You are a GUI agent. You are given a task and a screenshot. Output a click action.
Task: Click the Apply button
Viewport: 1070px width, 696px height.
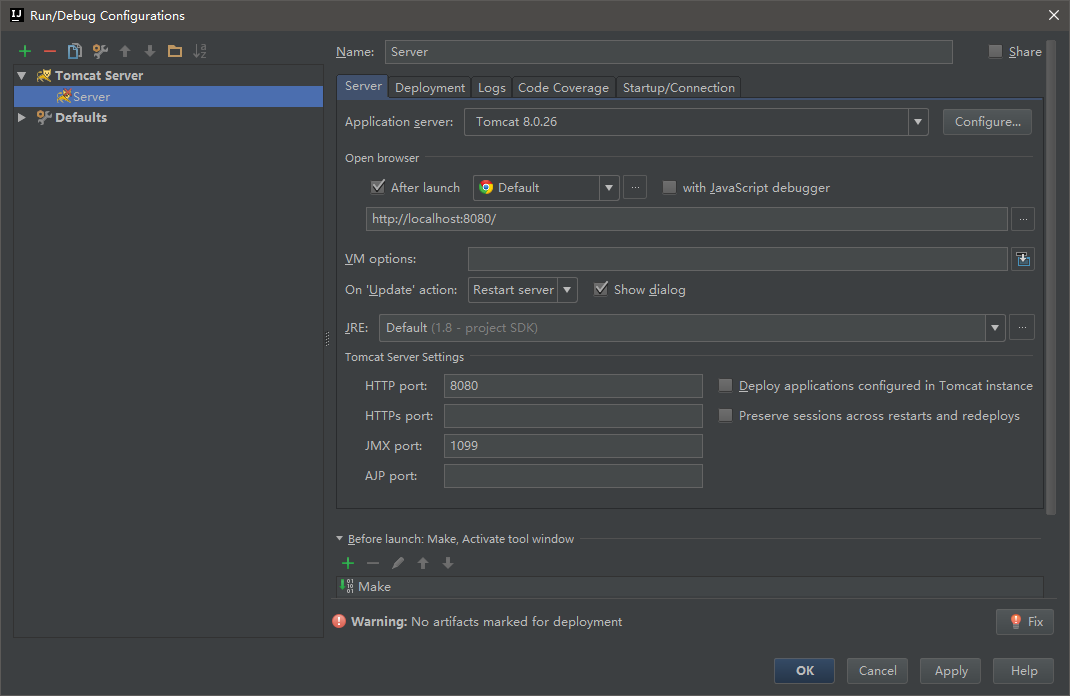point(951,671)
